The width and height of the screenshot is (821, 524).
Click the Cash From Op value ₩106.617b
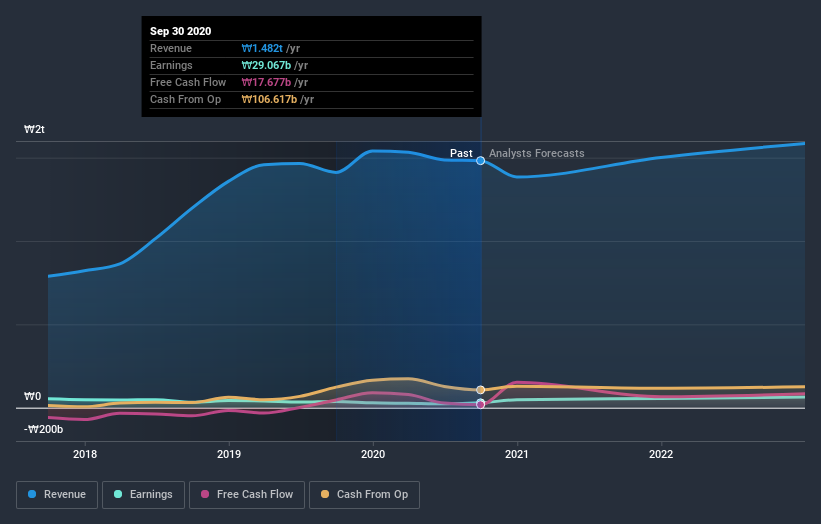click(269, 99)
